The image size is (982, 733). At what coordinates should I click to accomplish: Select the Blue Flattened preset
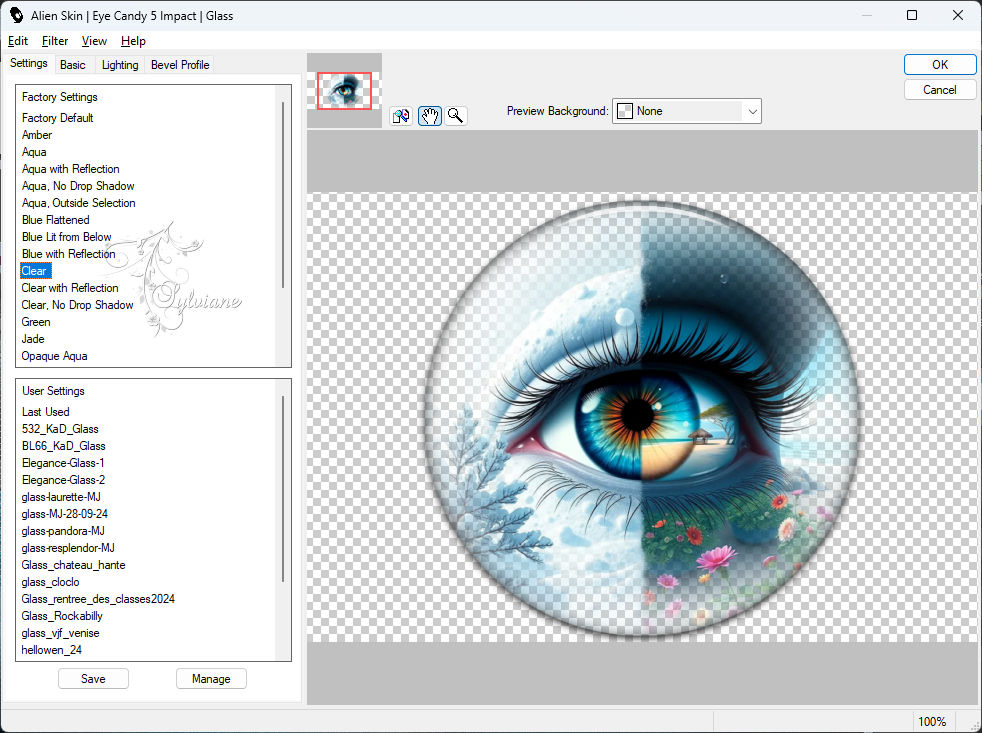coord(55,219)
